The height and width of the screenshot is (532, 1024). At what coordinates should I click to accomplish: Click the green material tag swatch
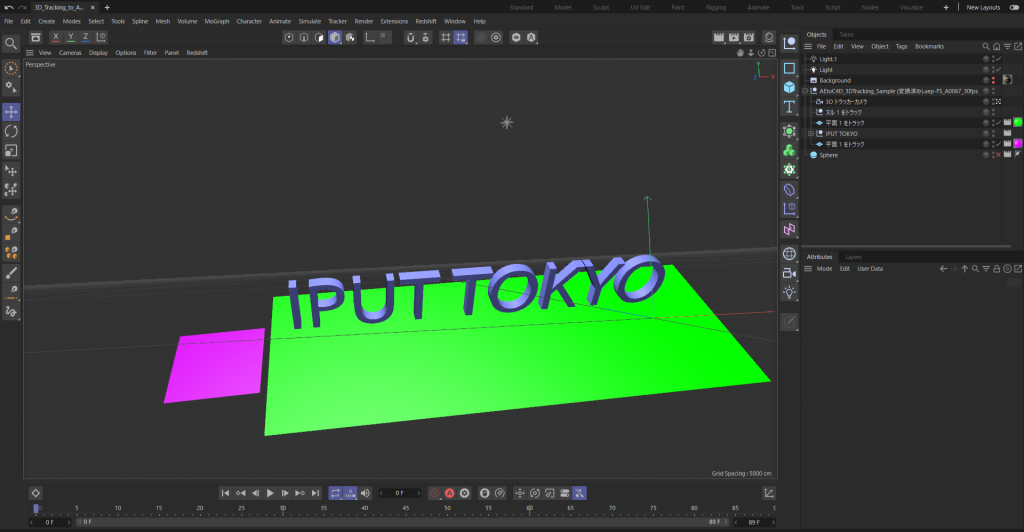[1017, 122]
